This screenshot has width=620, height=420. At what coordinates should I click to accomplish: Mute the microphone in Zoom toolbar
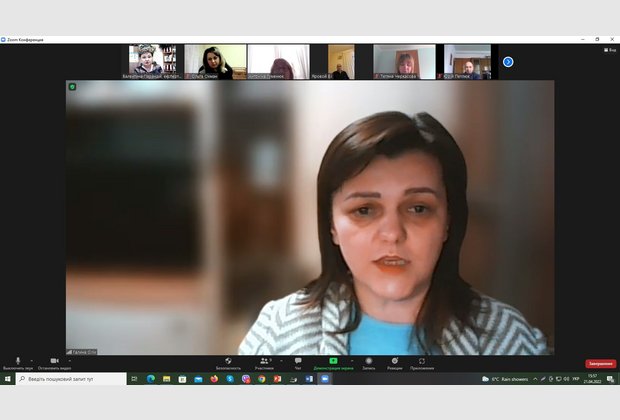click(x=17, y=360)
